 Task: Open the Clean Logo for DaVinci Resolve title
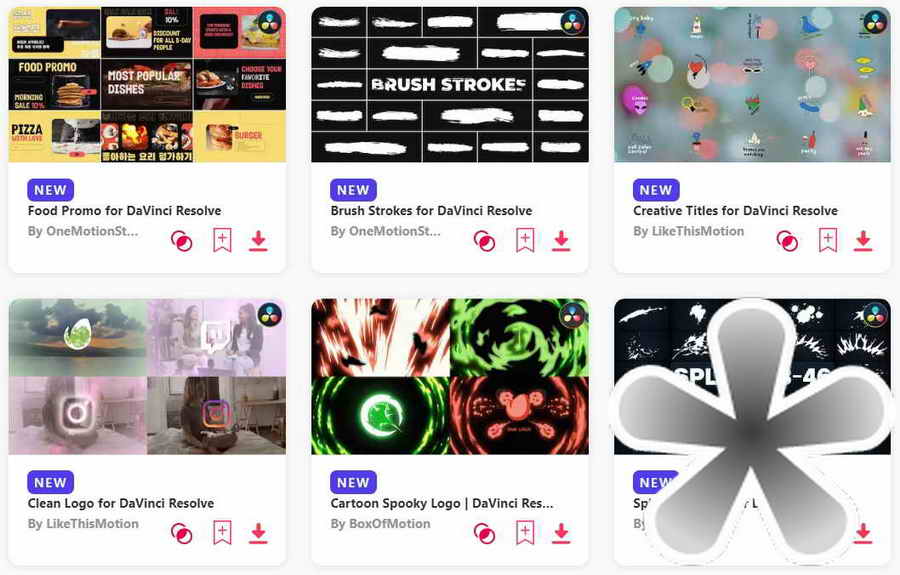121,503
